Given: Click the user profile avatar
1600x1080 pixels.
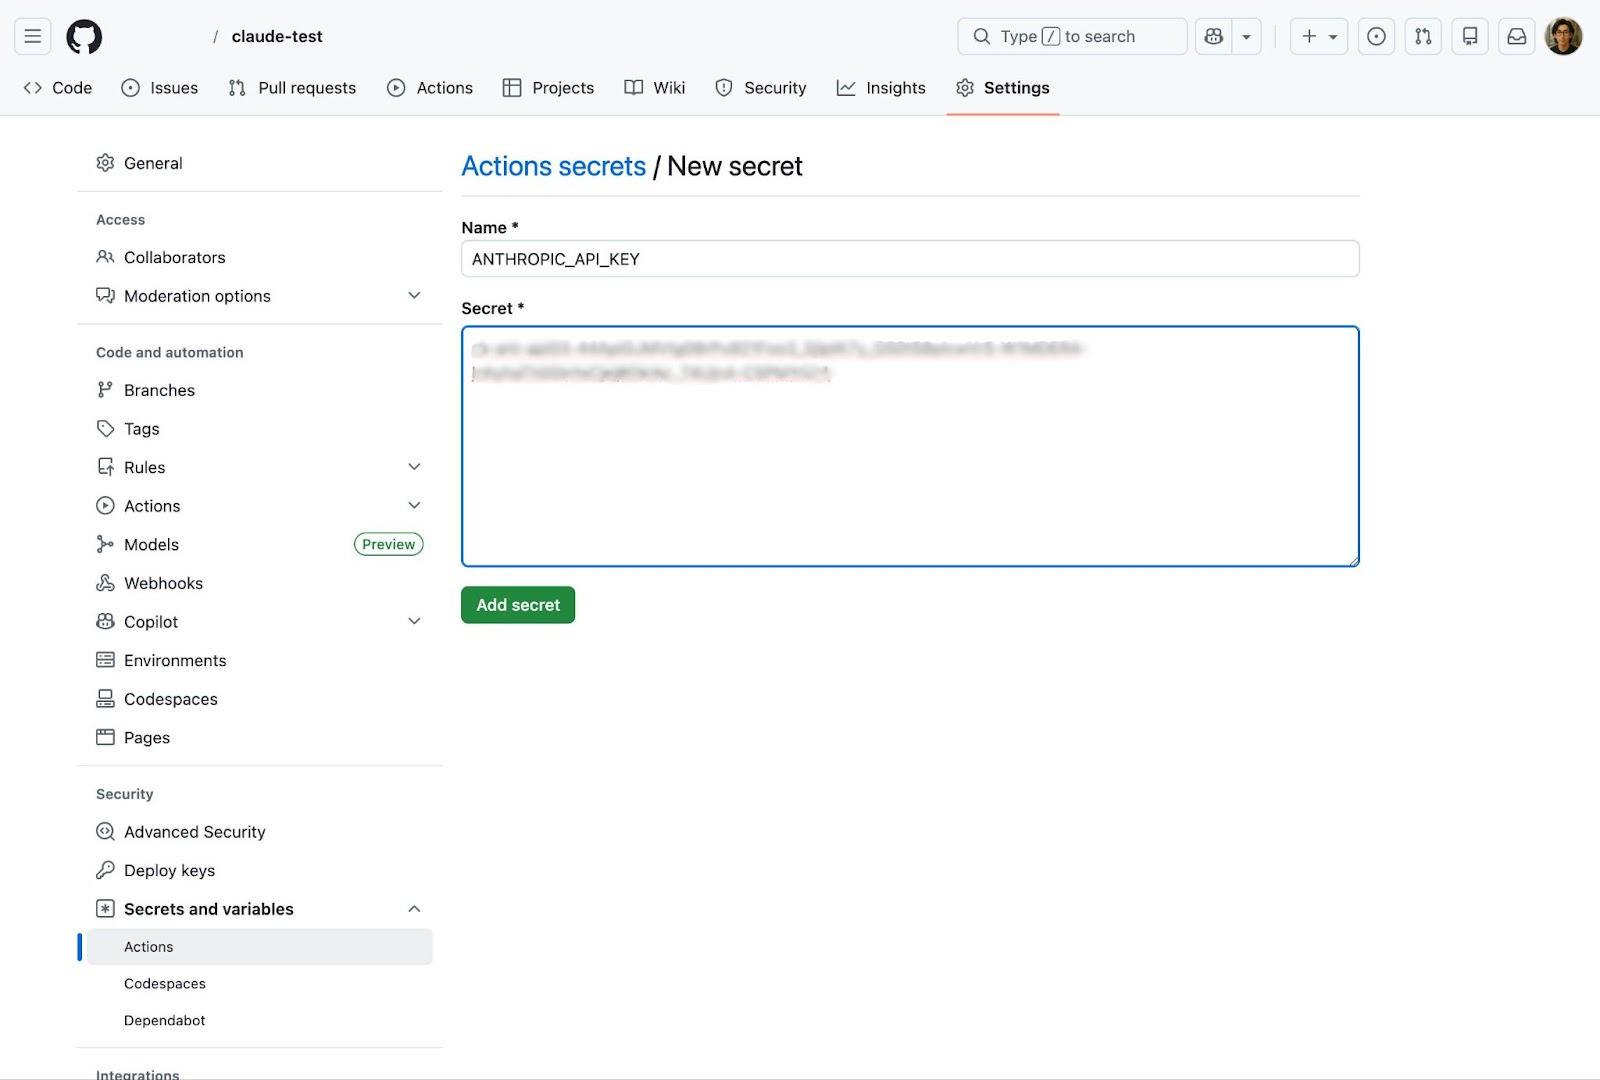Looking at the screenshot, I should pos(1563,36).
